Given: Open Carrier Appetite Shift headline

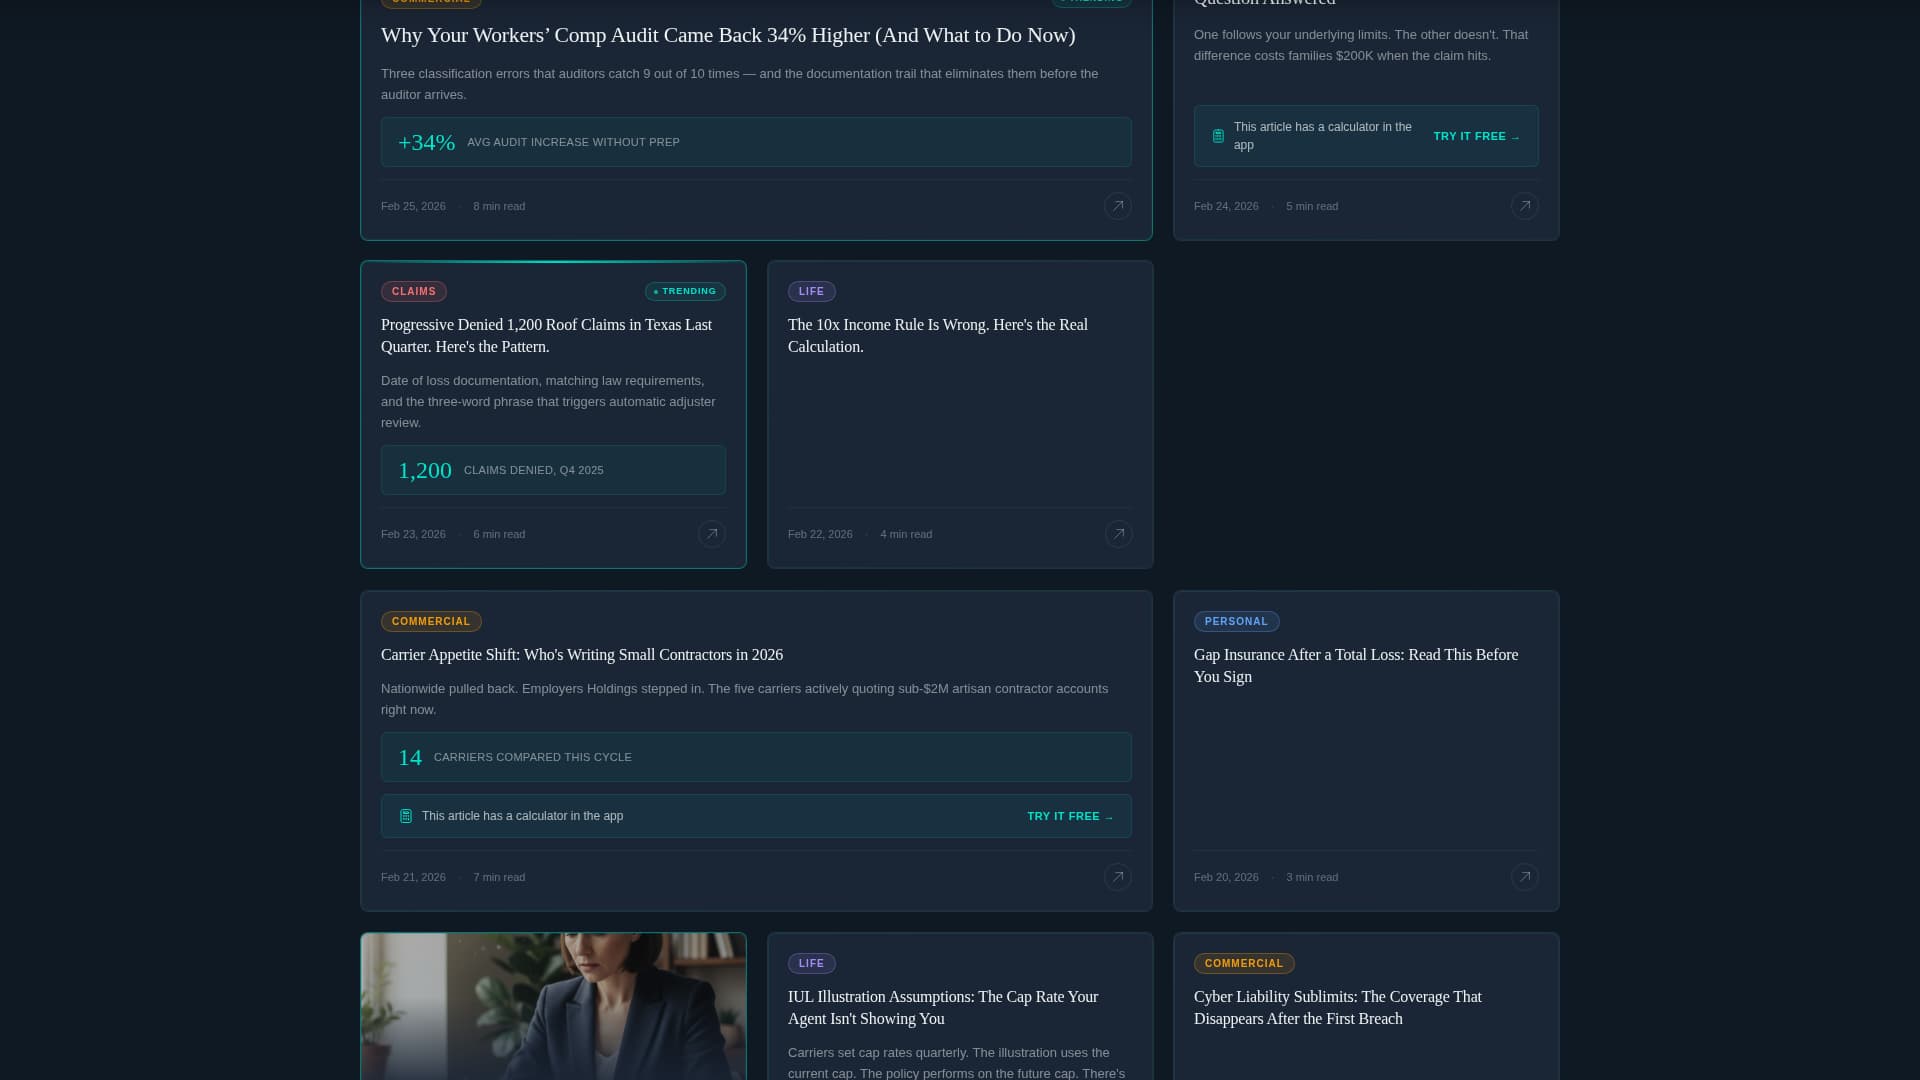Looking at the screenshot, I should point(582,655).
